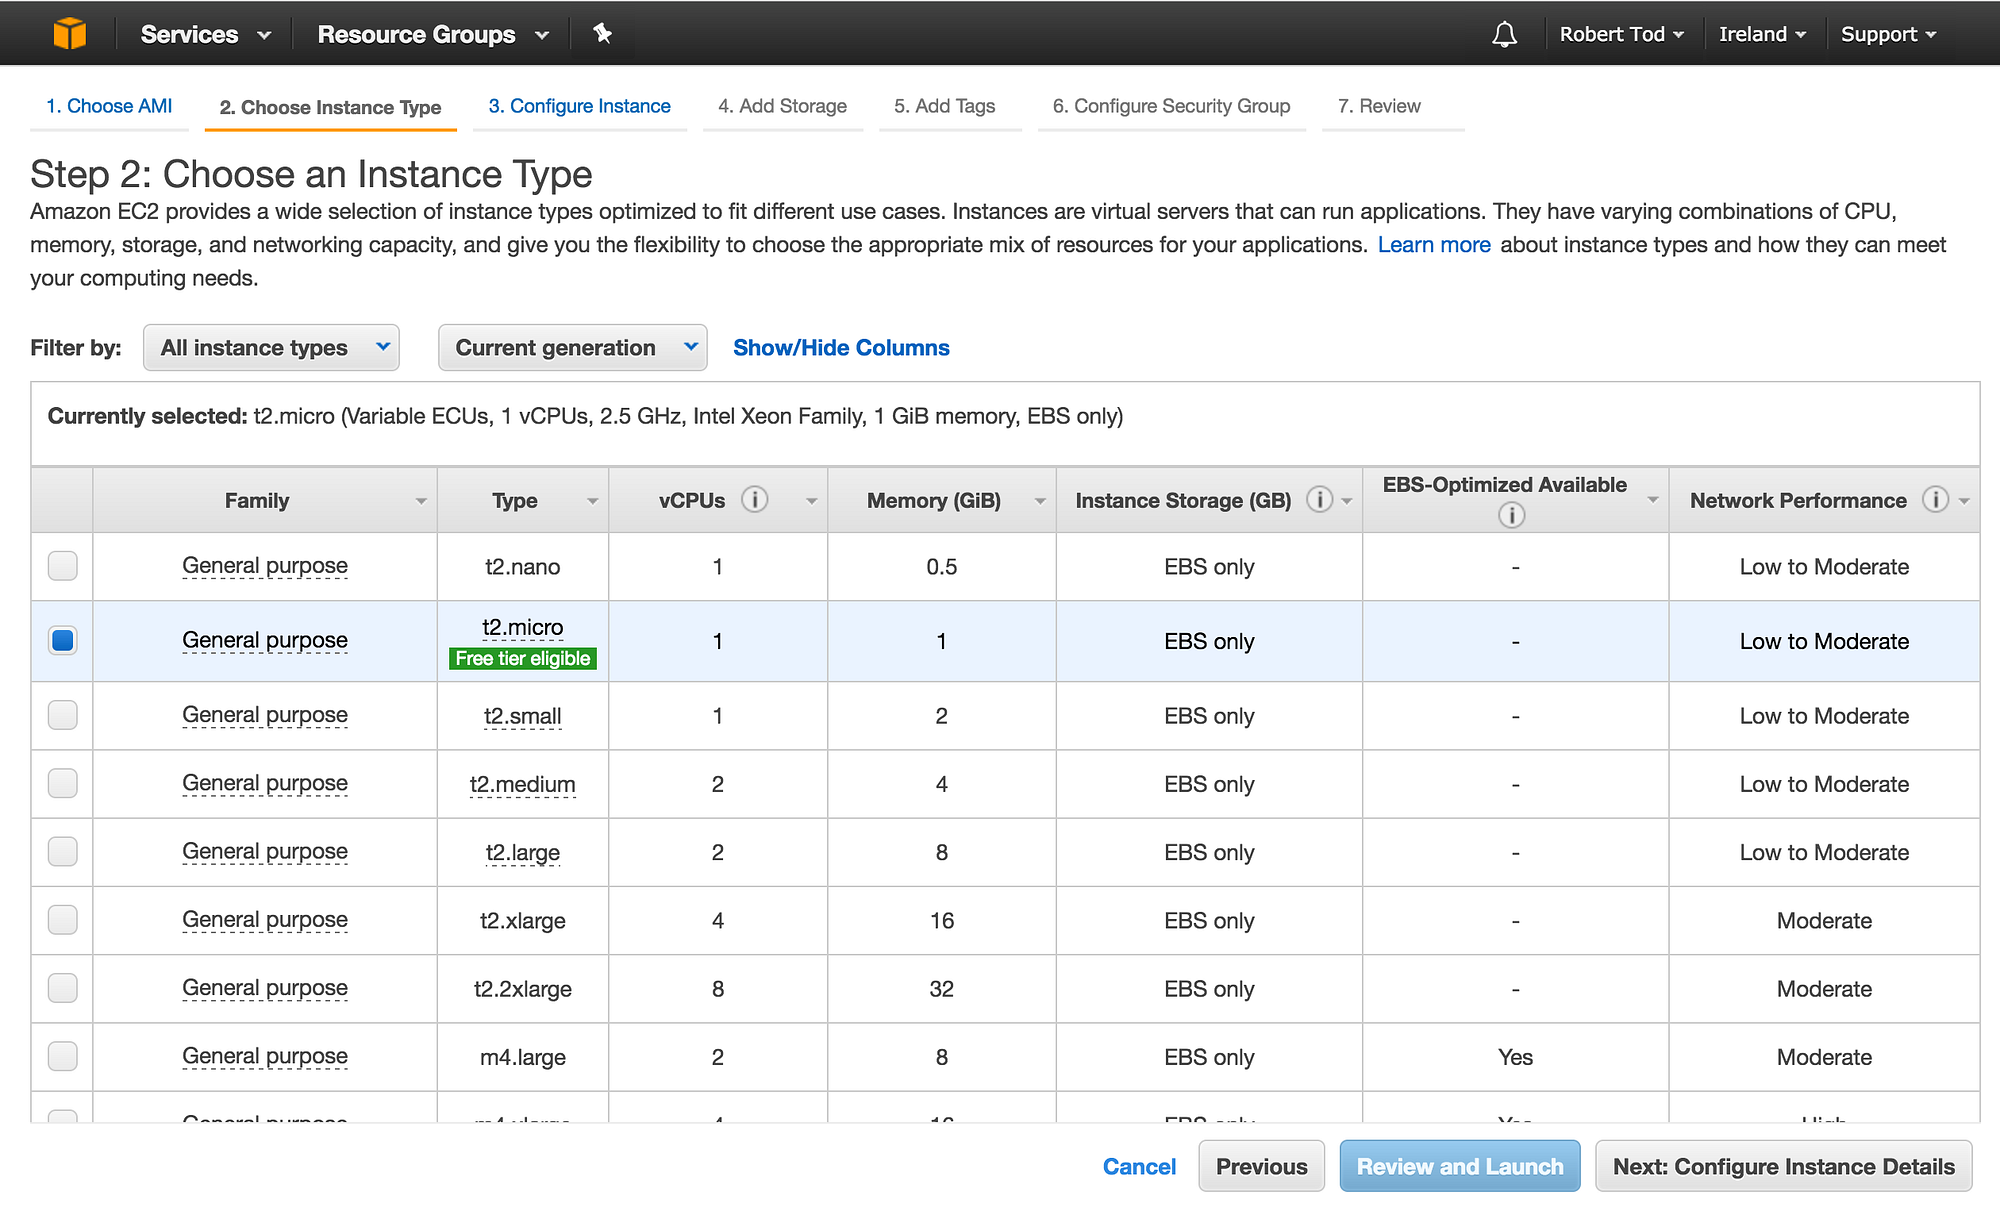
Task: Click Next: Configure Instance Details button
Action: coord(1783,1166)
